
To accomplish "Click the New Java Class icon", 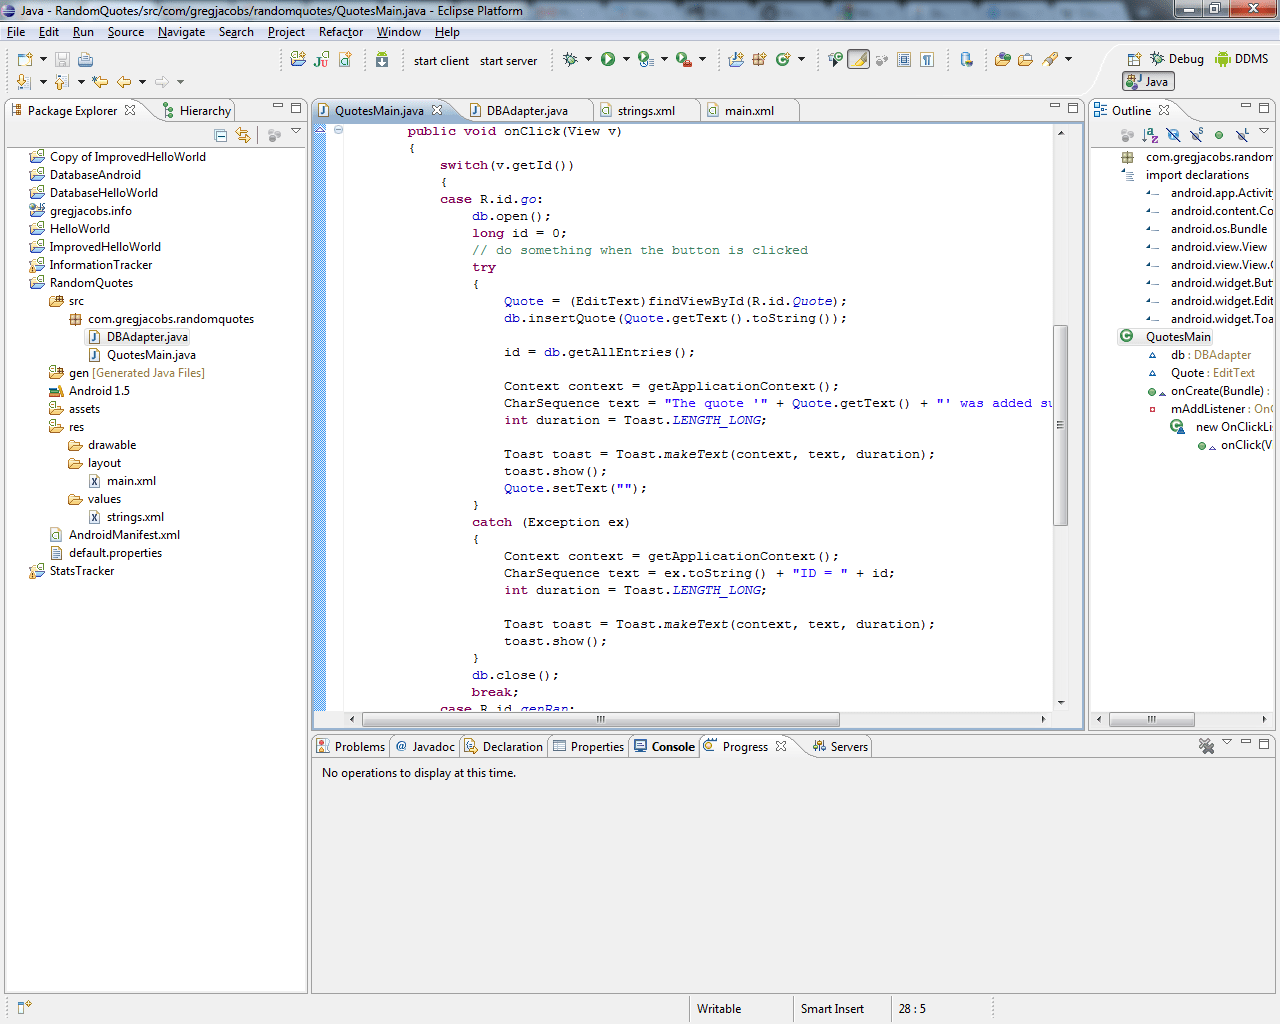I will tap(783, 60).
